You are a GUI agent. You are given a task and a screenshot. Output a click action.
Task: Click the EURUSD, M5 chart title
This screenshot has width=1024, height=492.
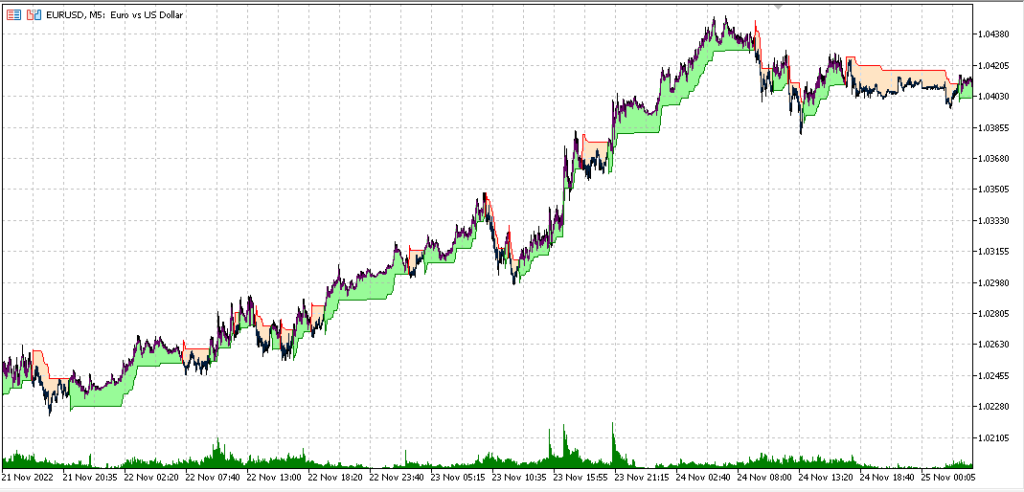(108, 14)
